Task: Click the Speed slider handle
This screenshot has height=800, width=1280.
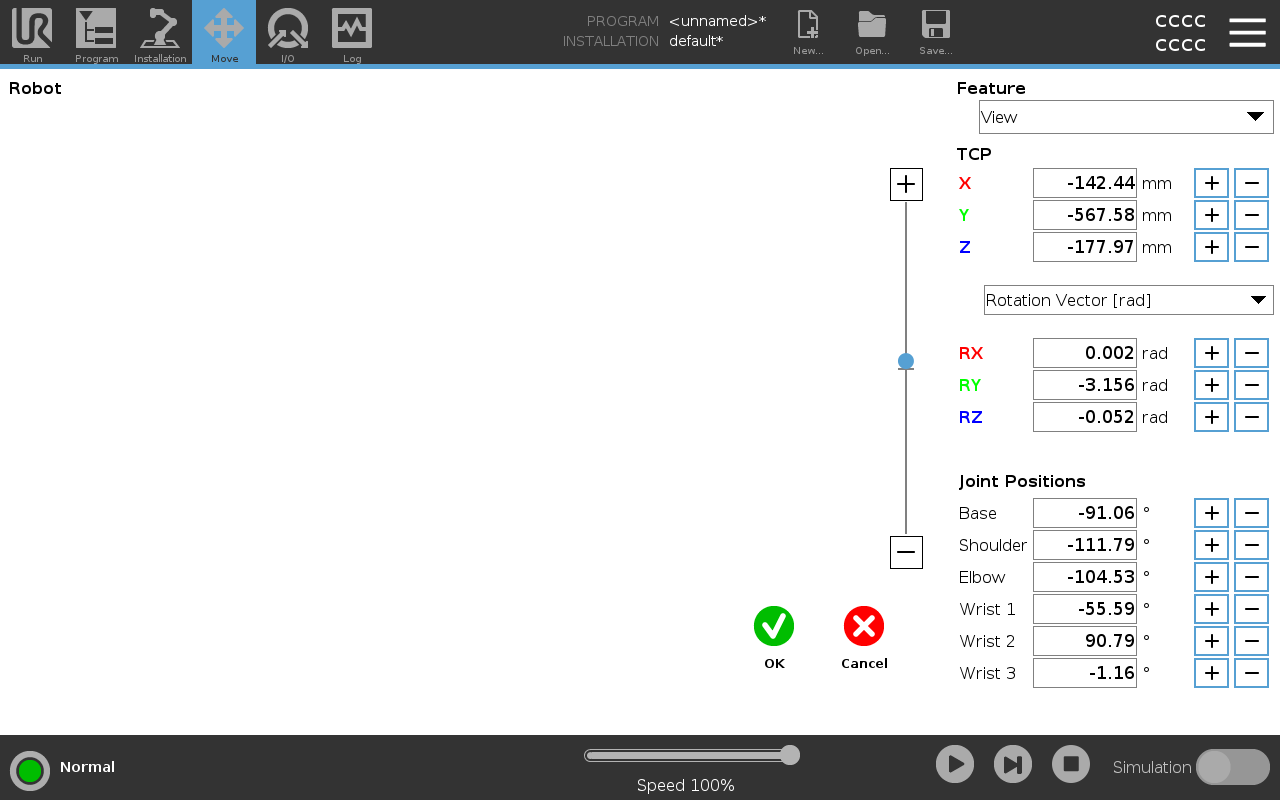Action: coord(790,755)
